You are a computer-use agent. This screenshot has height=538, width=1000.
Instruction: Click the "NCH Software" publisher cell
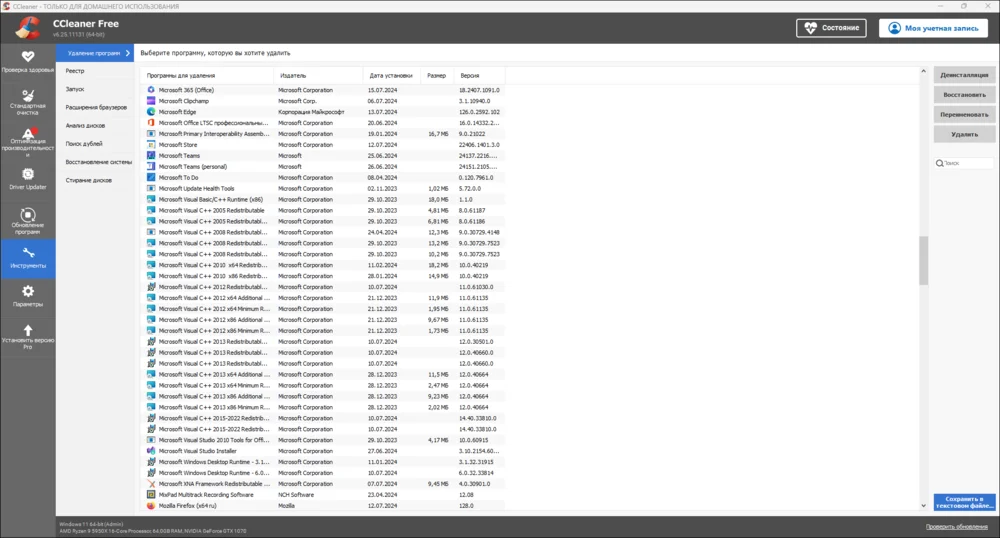click(x=296, y=495)
